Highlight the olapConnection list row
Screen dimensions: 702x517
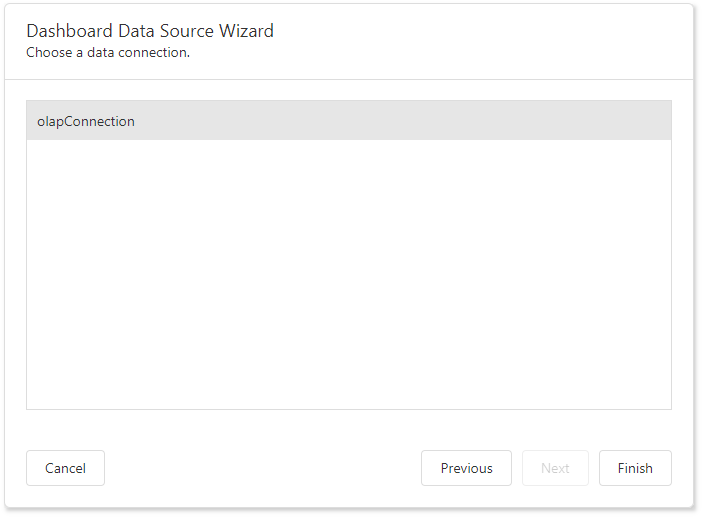tap(348, 121)
